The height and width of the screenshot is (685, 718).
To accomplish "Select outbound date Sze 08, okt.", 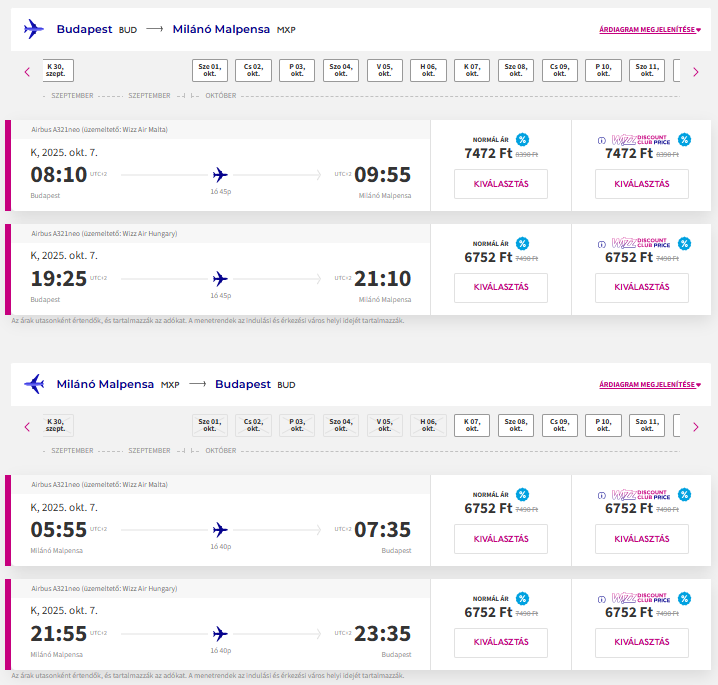I will pyautogui.click(x=516, y=70).
